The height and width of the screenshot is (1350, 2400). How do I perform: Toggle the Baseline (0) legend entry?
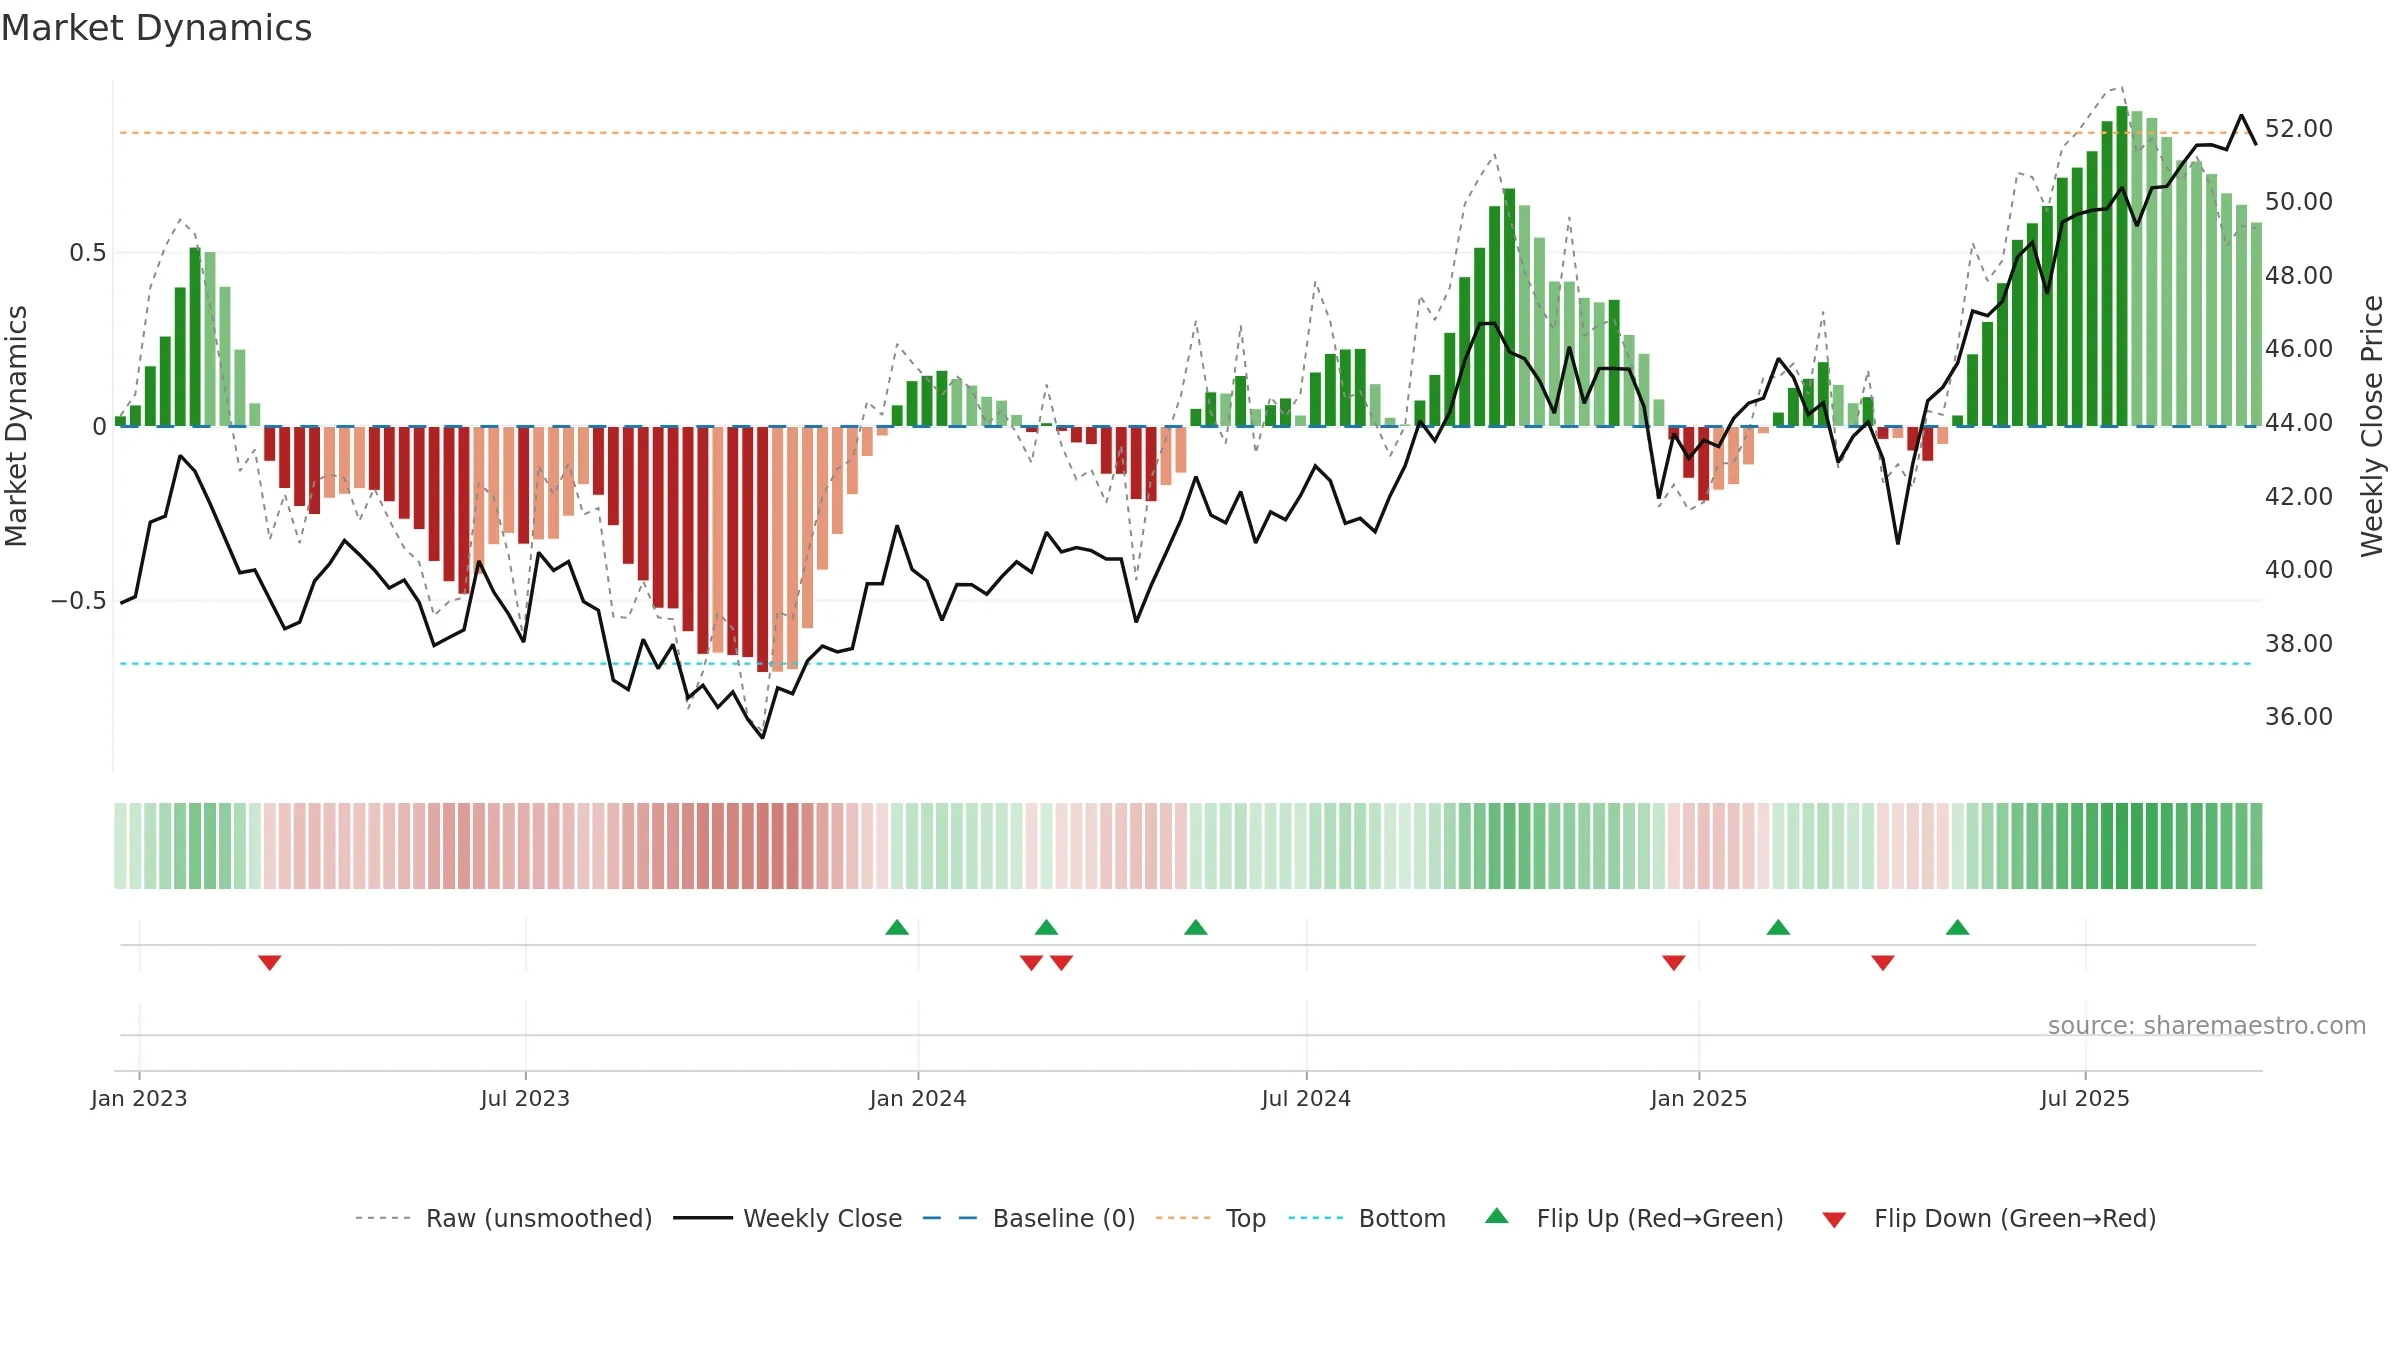1028,1218
